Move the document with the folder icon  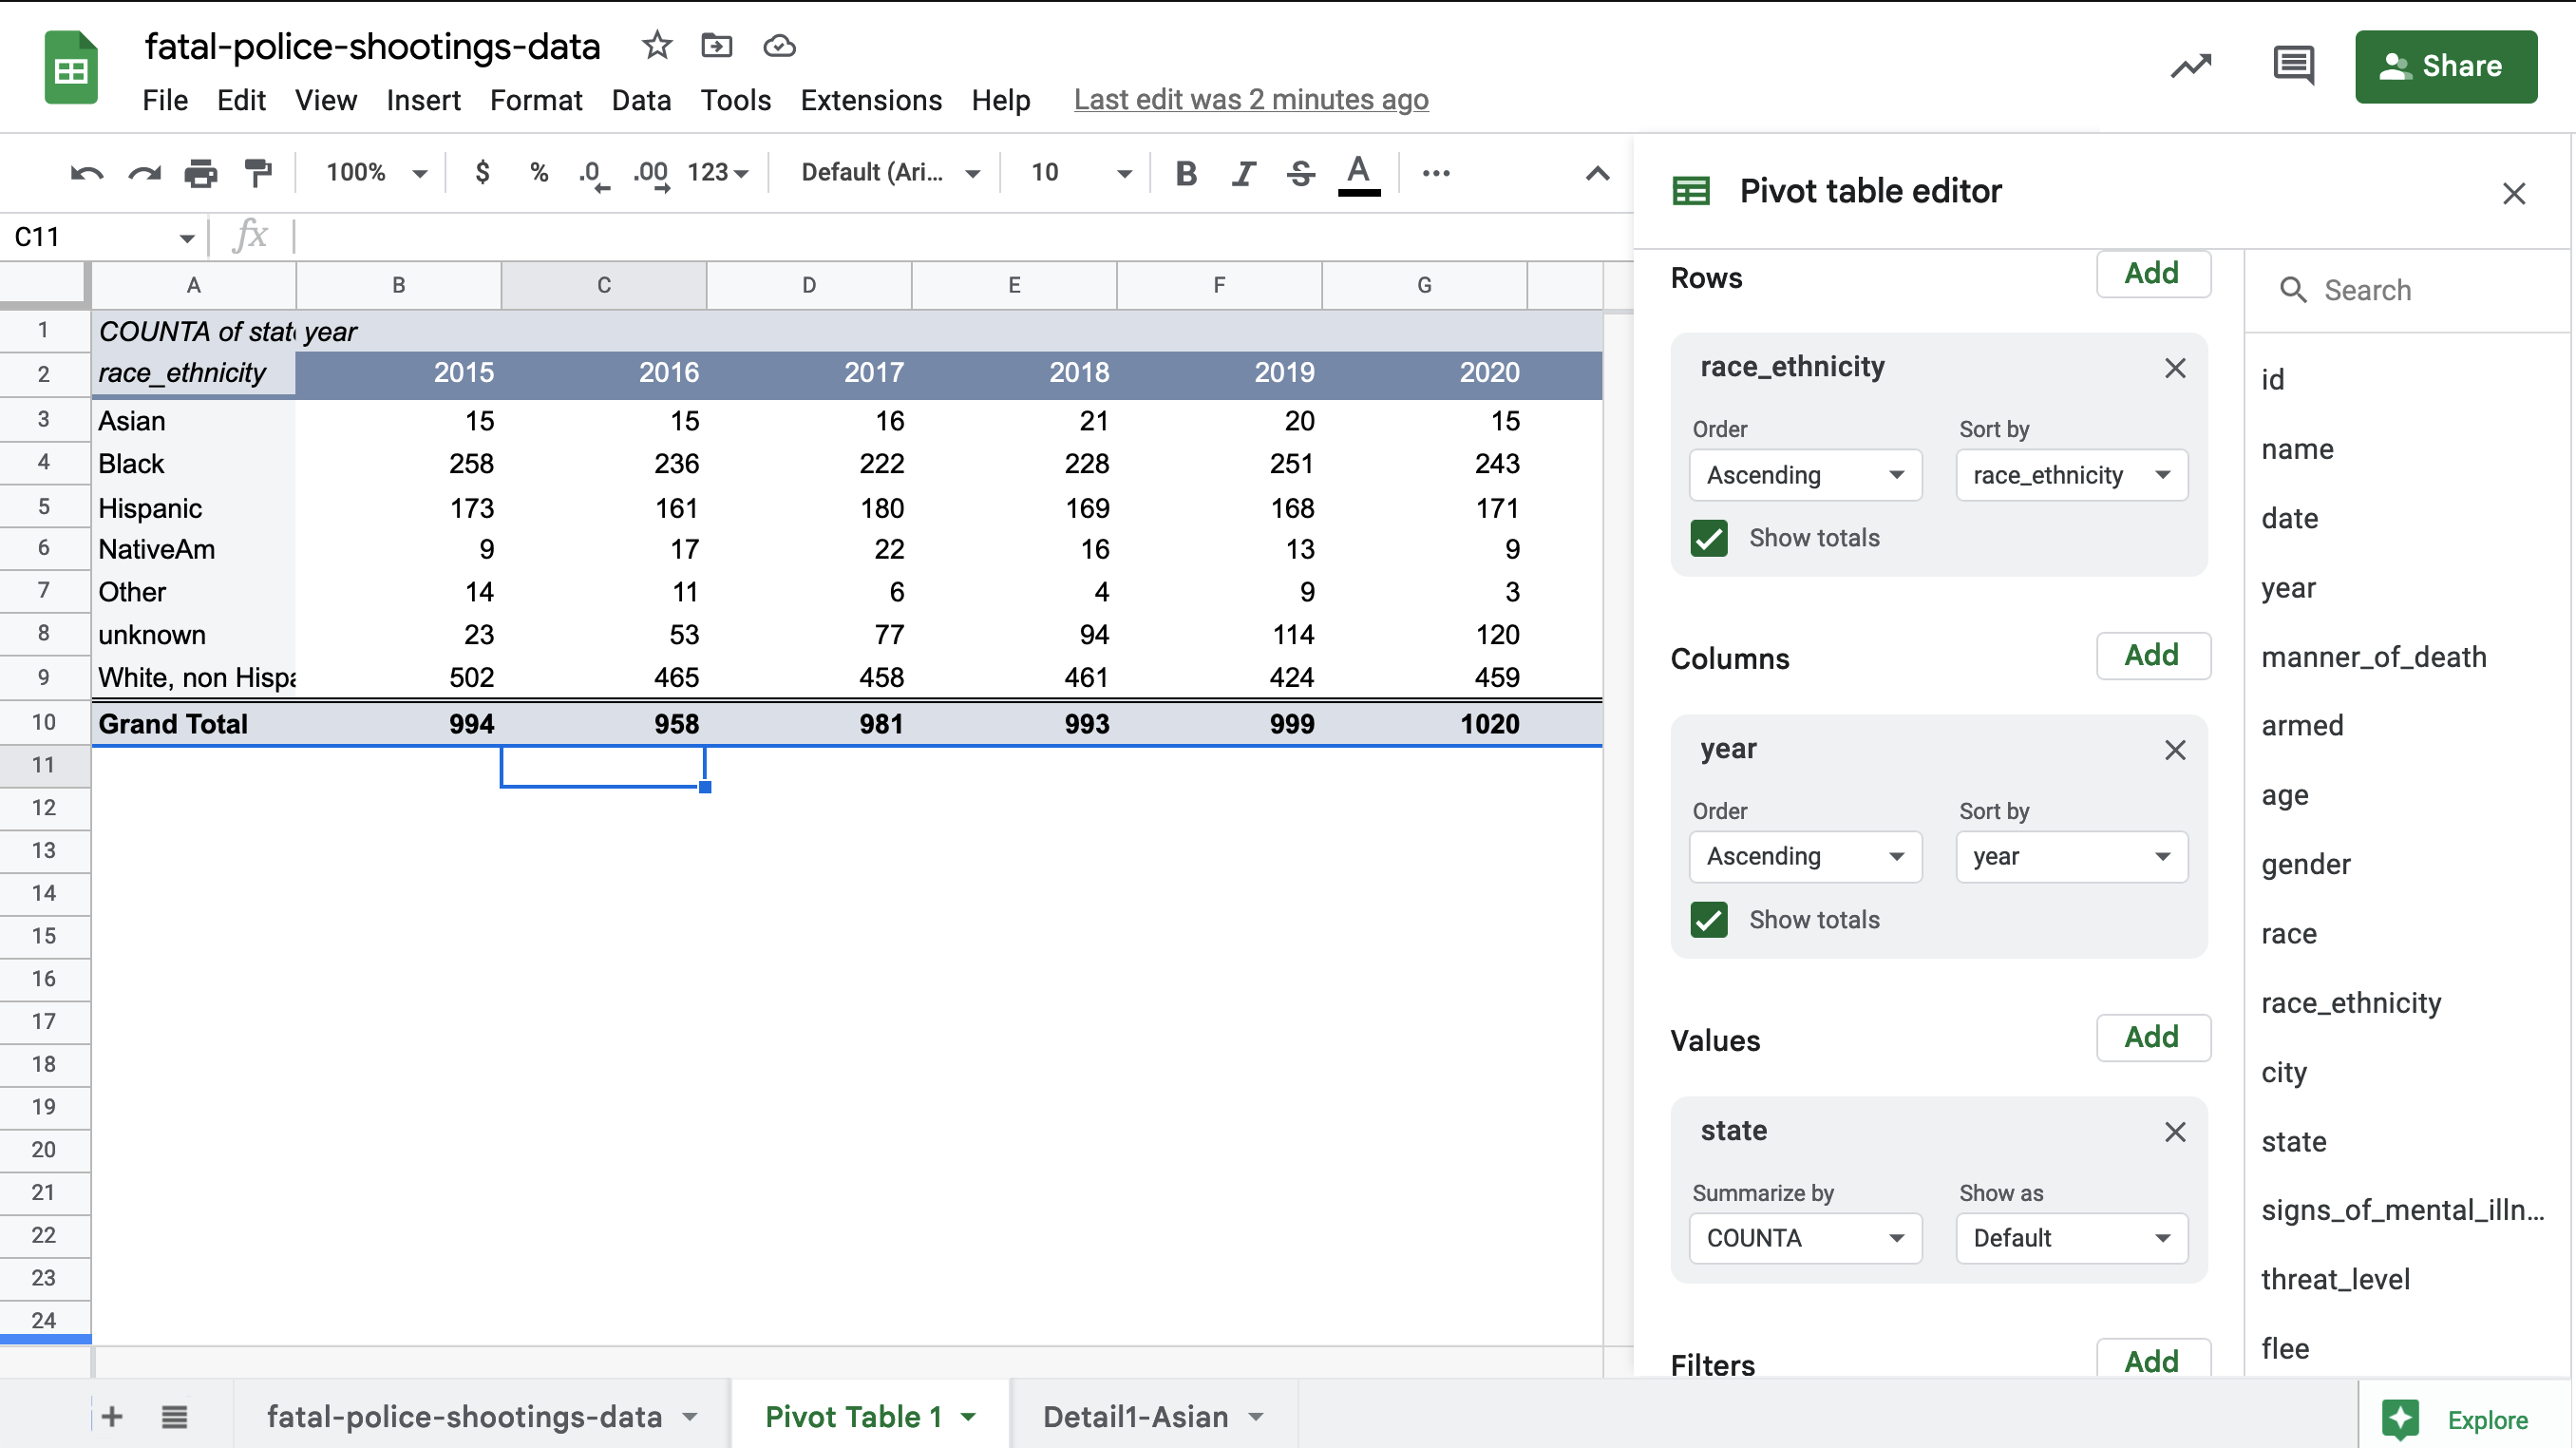tap(717, 45)
